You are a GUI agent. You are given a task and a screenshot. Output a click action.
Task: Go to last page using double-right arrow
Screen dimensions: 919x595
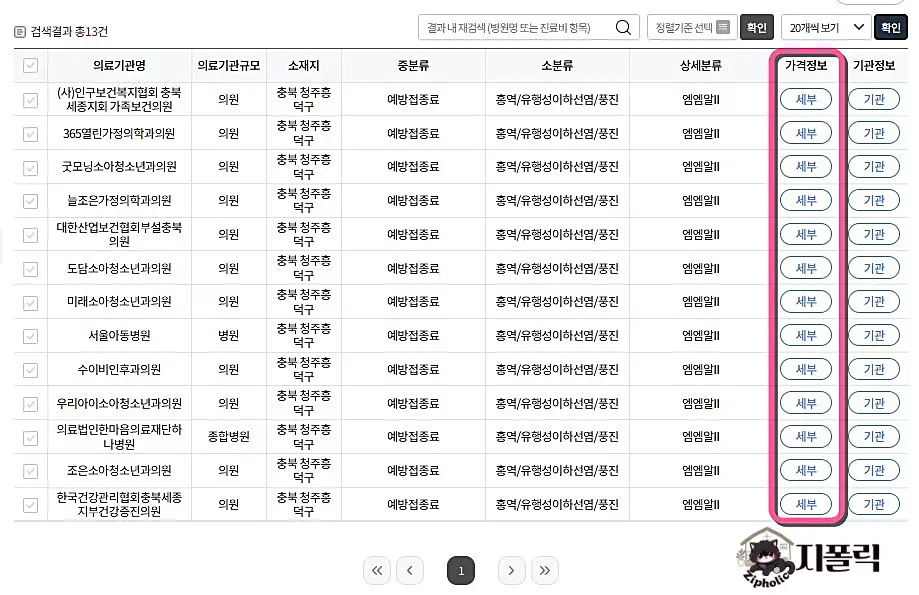545,570
